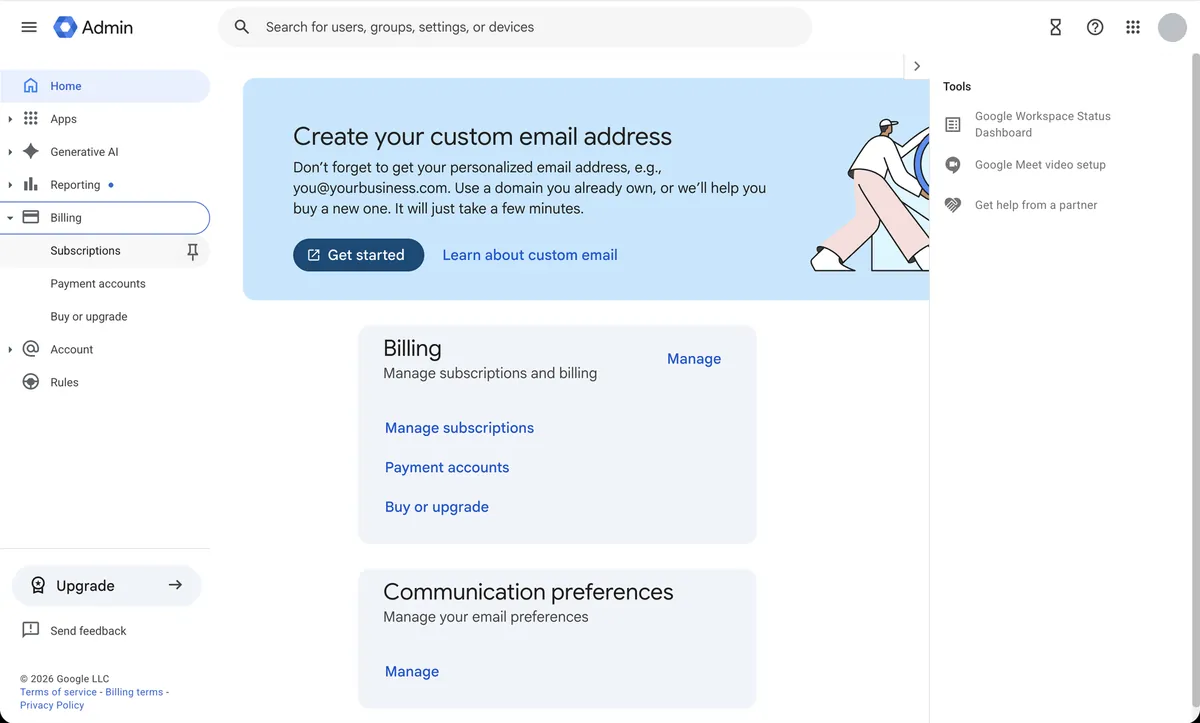Collapse the Tools side panel
Image resolution: width=1200 pixels, height=723 pixels.
[x=917, y=66]
